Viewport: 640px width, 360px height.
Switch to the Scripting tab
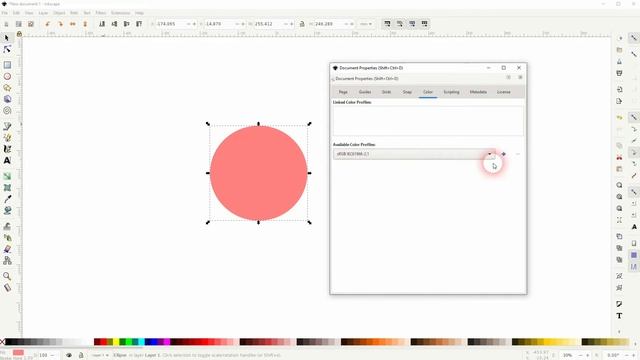click(x=451, y=92)
